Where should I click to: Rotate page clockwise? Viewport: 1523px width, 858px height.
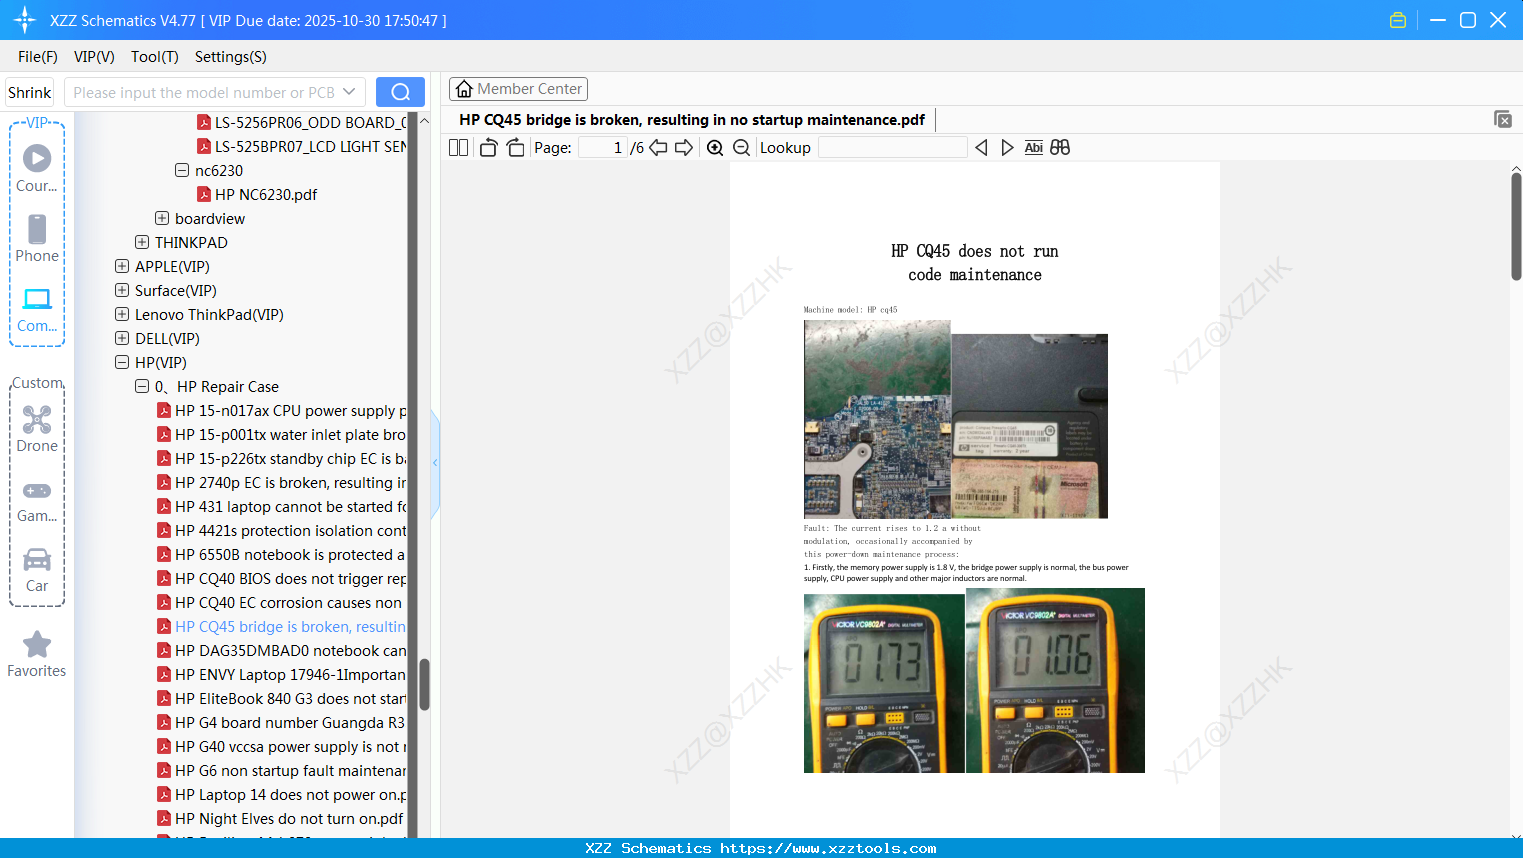[x=515, y=148]
